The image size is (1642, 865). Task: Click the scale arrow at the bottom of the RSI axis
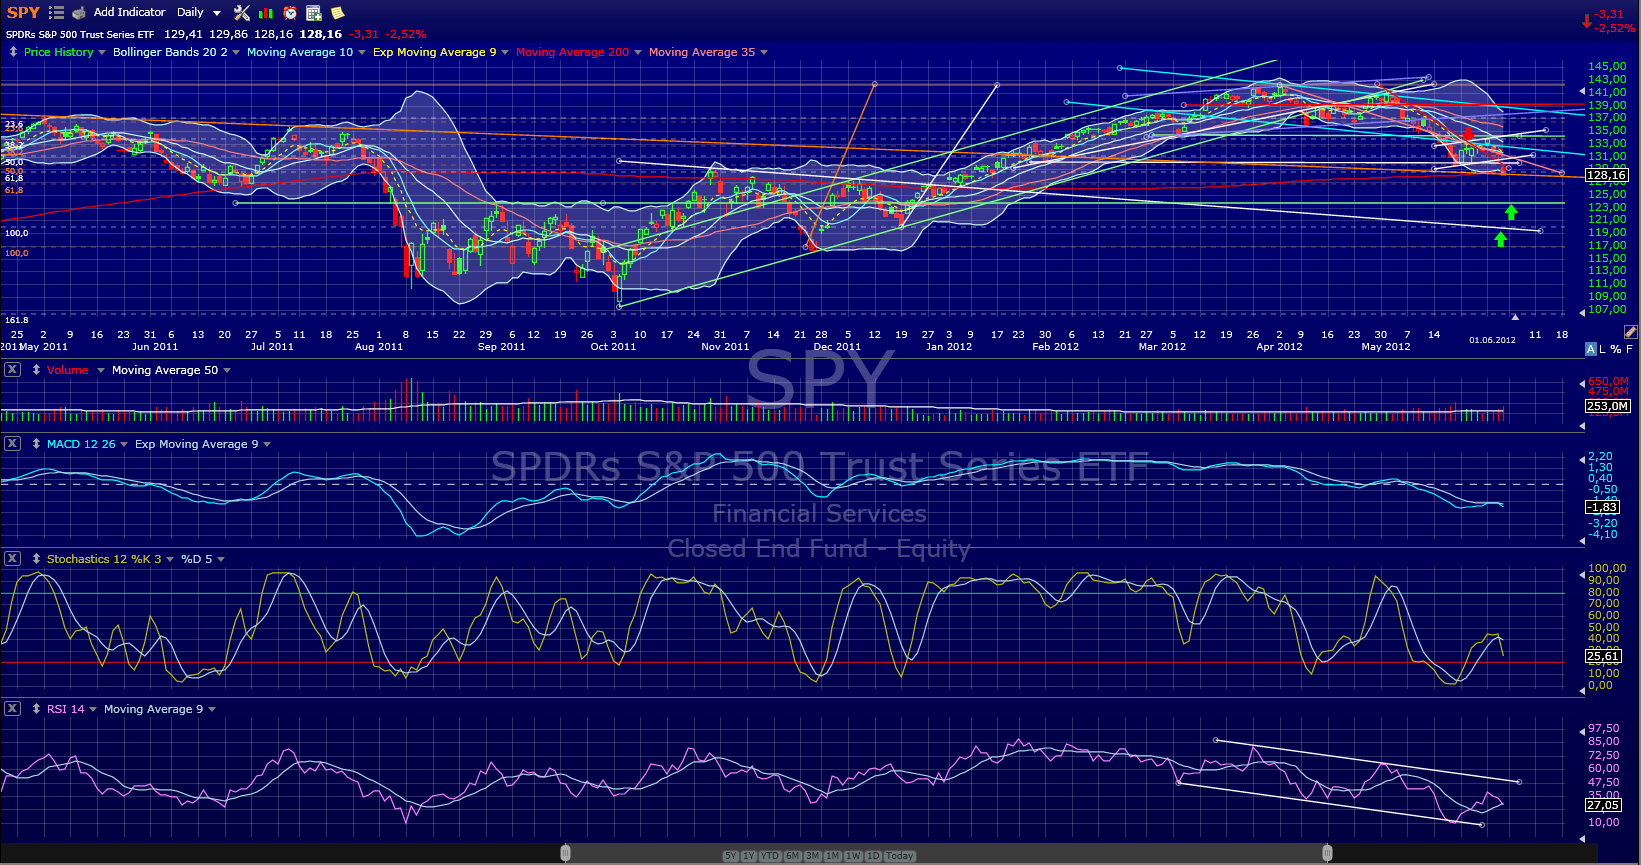click(1582, 838)
